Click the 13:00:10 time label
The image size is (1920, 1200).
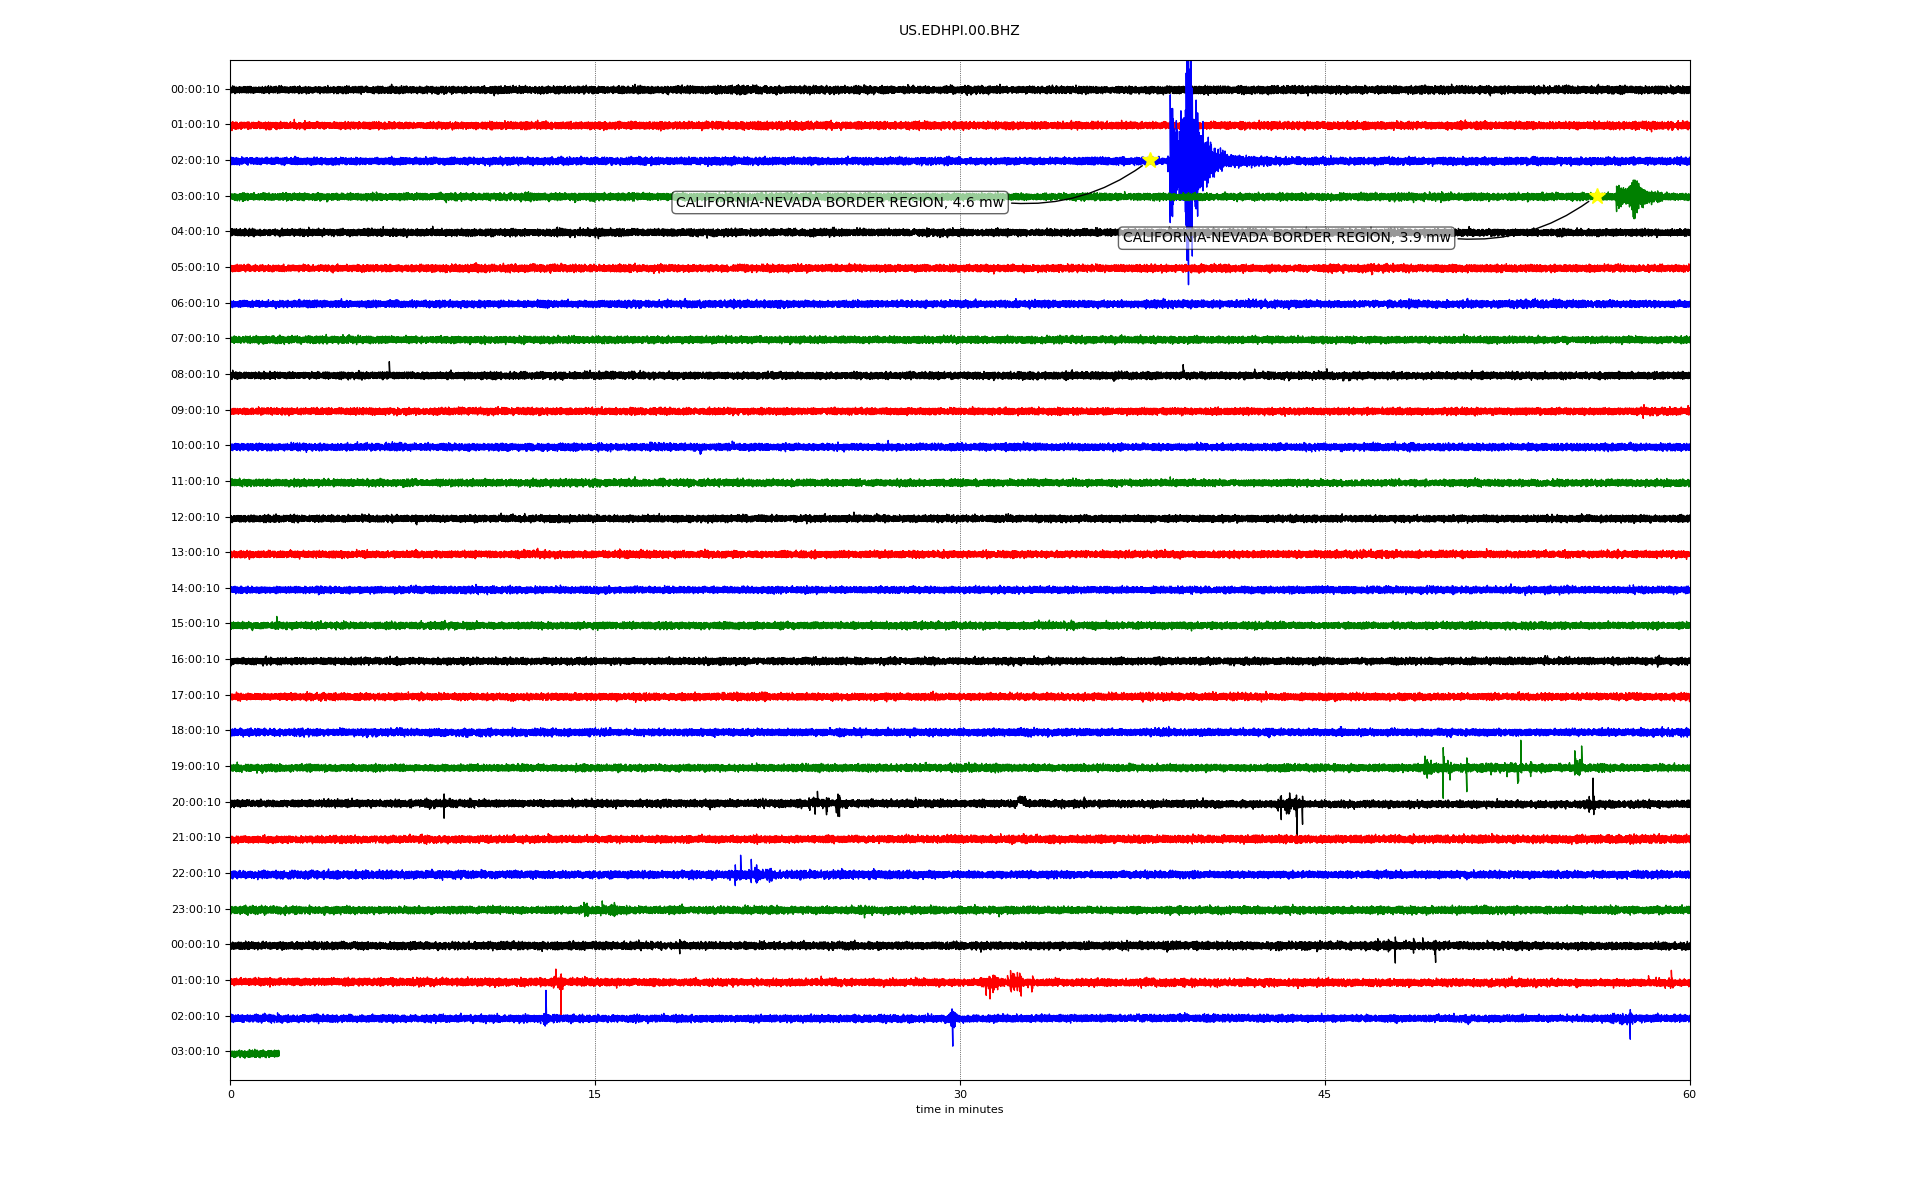point(195,553)
